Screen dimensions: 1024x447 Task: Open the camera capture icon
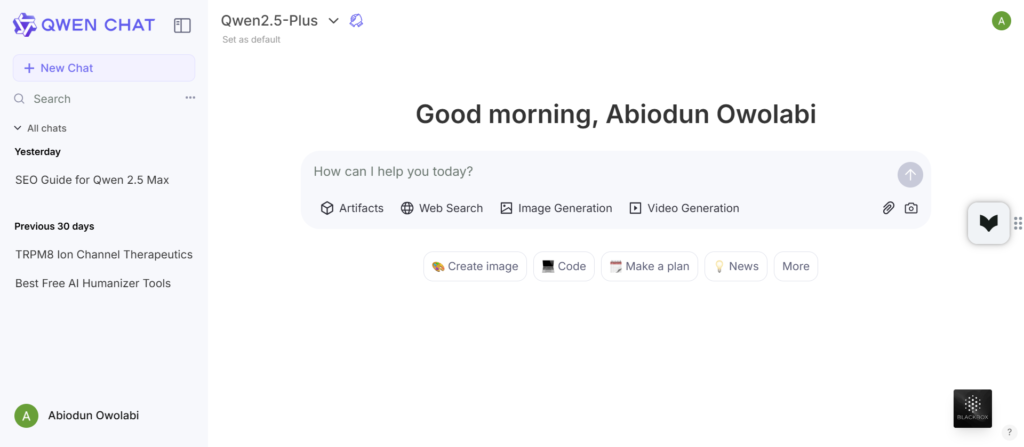911,208
